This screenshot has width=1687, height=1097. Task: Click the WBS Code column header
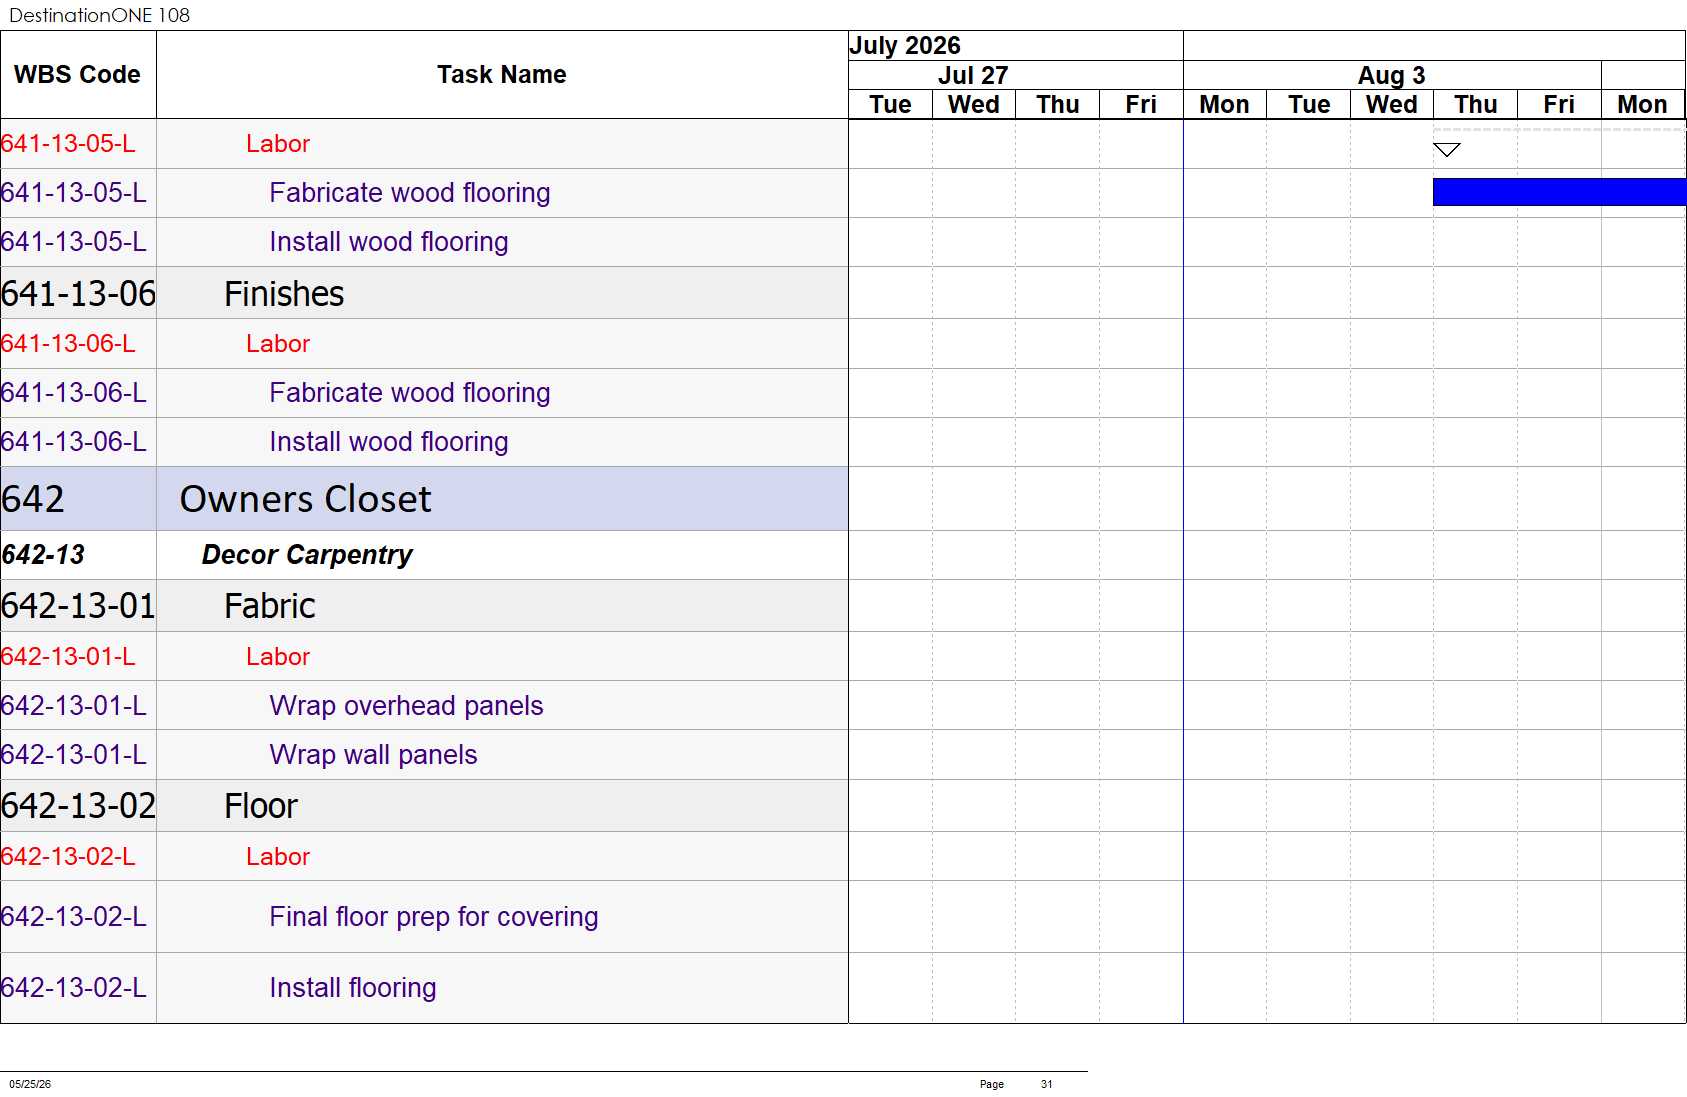point(78,75)
